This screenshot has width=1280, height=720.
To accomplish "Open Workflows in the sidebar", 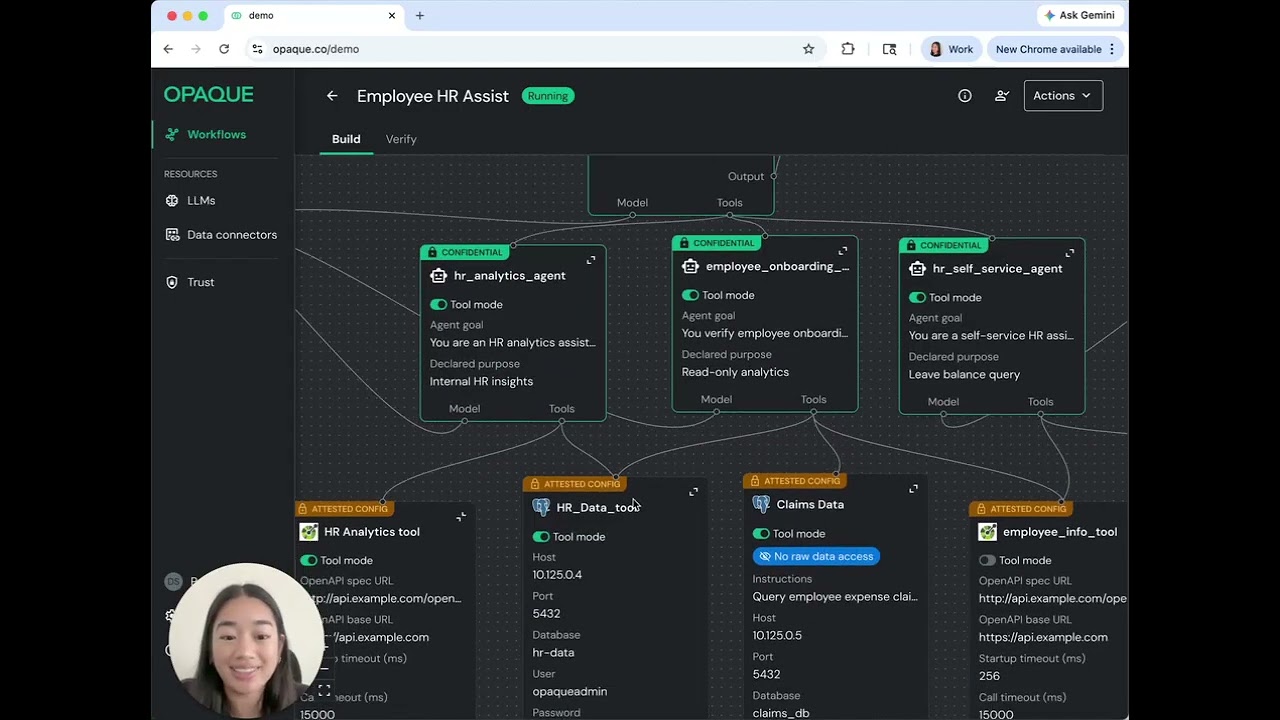I will click(x=216, y=134).
